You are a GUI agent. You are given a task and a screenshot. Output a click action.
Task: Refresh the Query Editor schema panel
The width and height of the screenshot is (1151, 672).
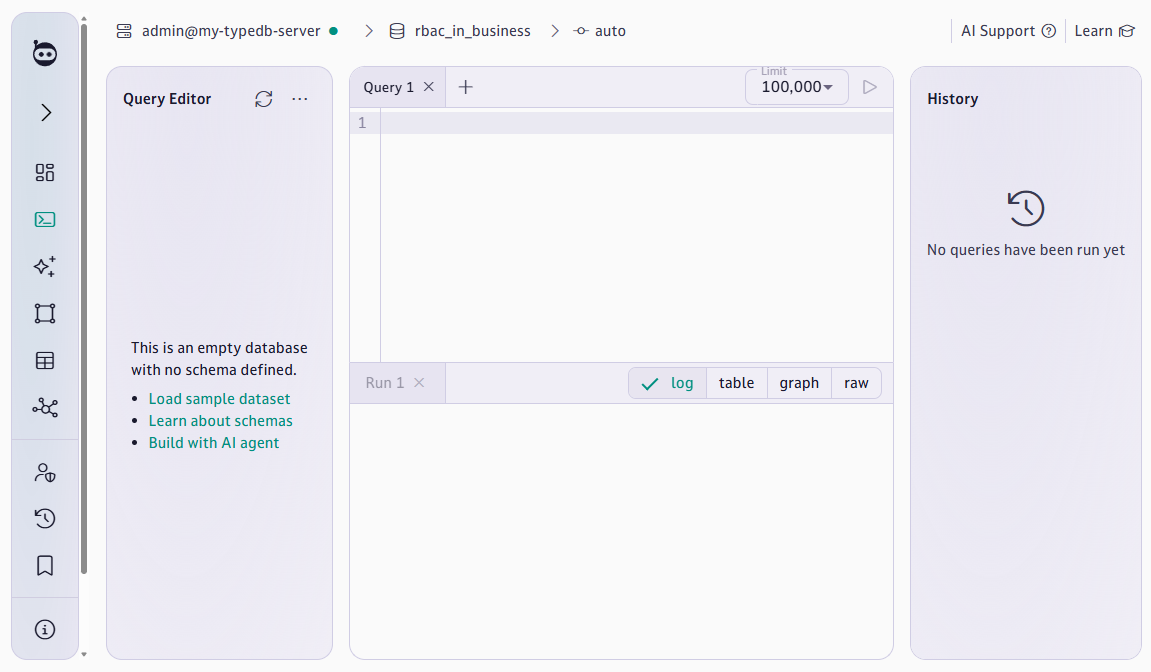(264, 99)
